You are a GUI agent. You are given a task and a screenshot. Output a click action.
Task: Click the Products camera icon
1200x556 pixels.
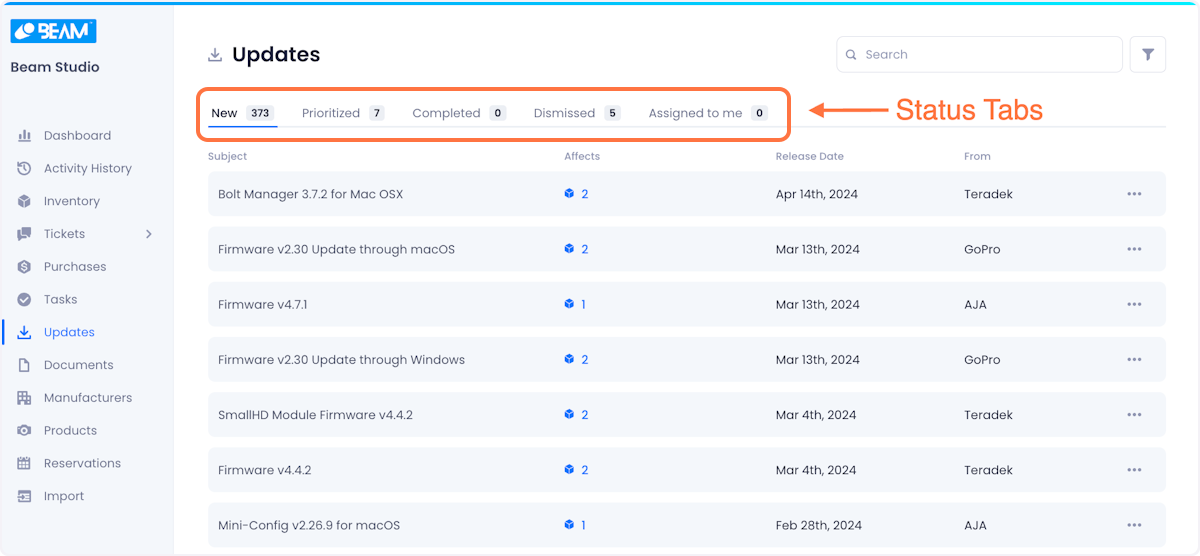(x=24, y=431)
